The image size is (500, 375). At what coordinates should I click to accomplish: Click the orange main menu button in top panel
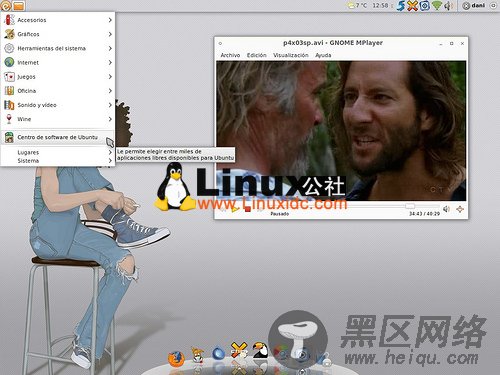(x=6, y=5)
